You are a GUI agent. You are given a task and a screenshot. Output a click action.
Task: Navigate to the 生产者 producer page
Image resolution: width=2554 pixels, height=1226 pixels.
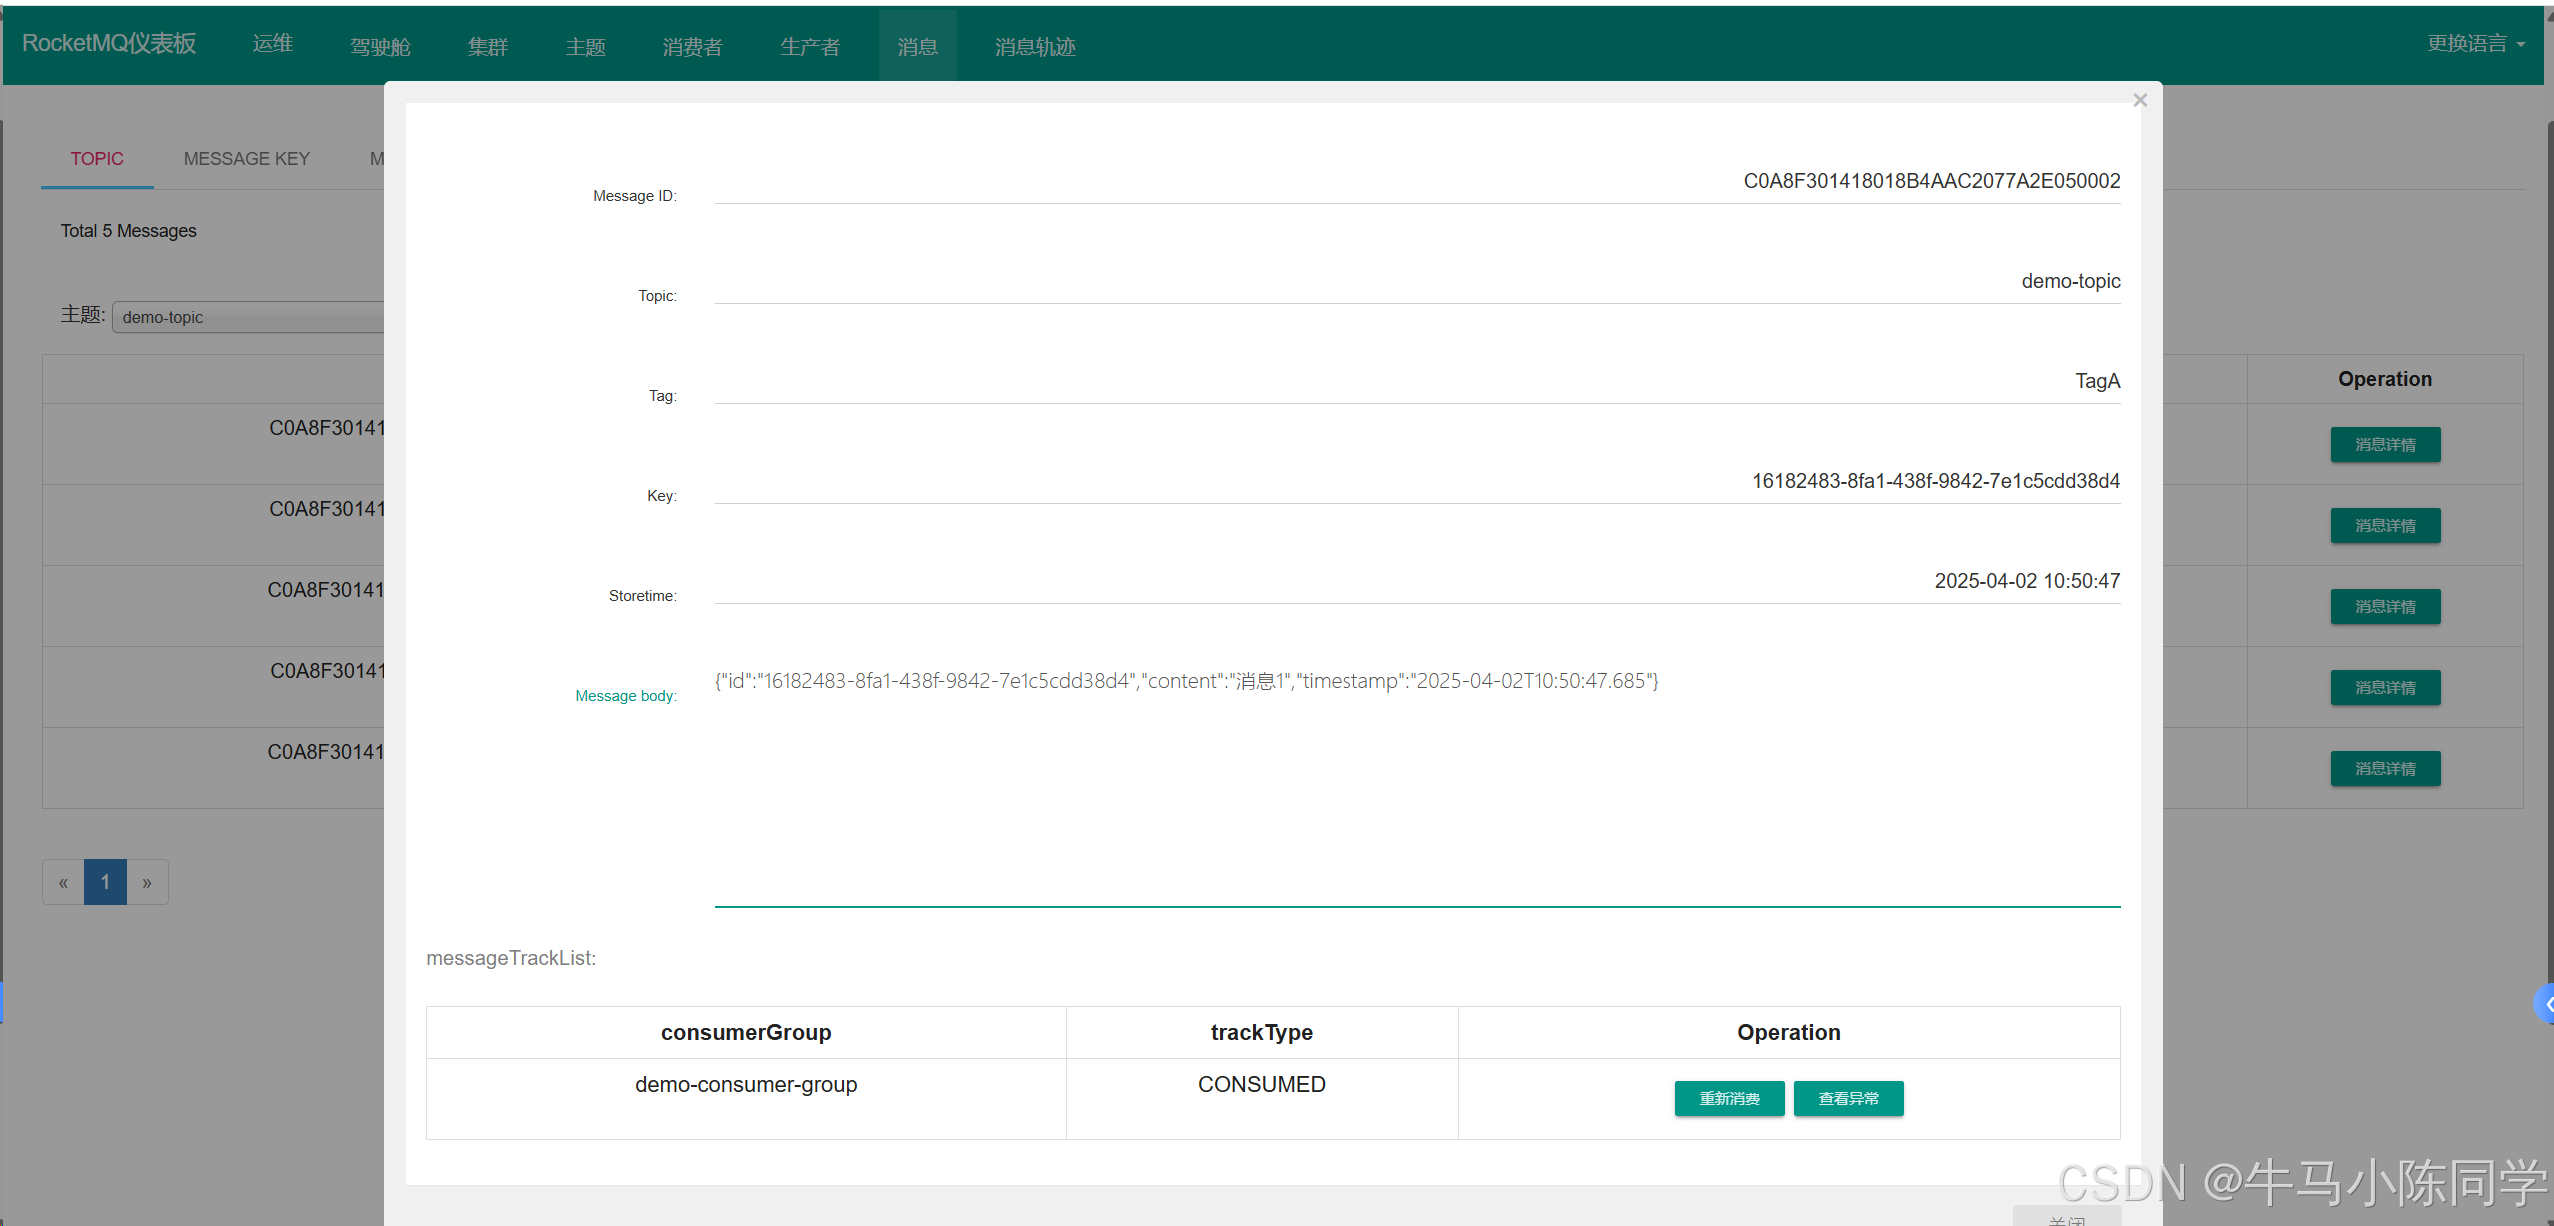pyautogui.click(x=810, y=47)
